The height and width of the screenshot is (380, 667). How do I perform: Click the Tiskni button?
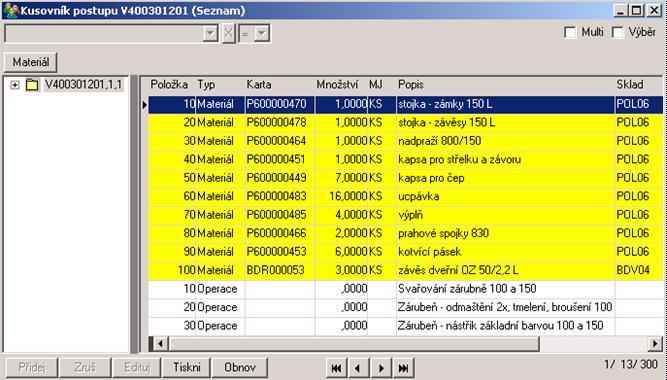tap(186, 368)
